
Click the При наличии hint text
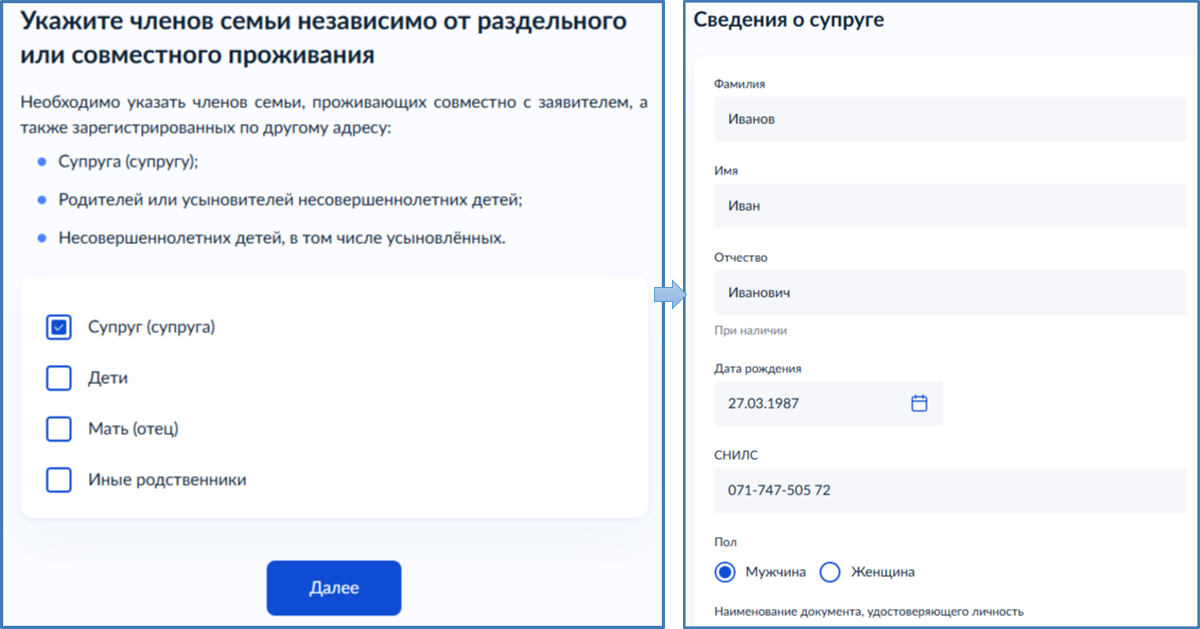751,330
